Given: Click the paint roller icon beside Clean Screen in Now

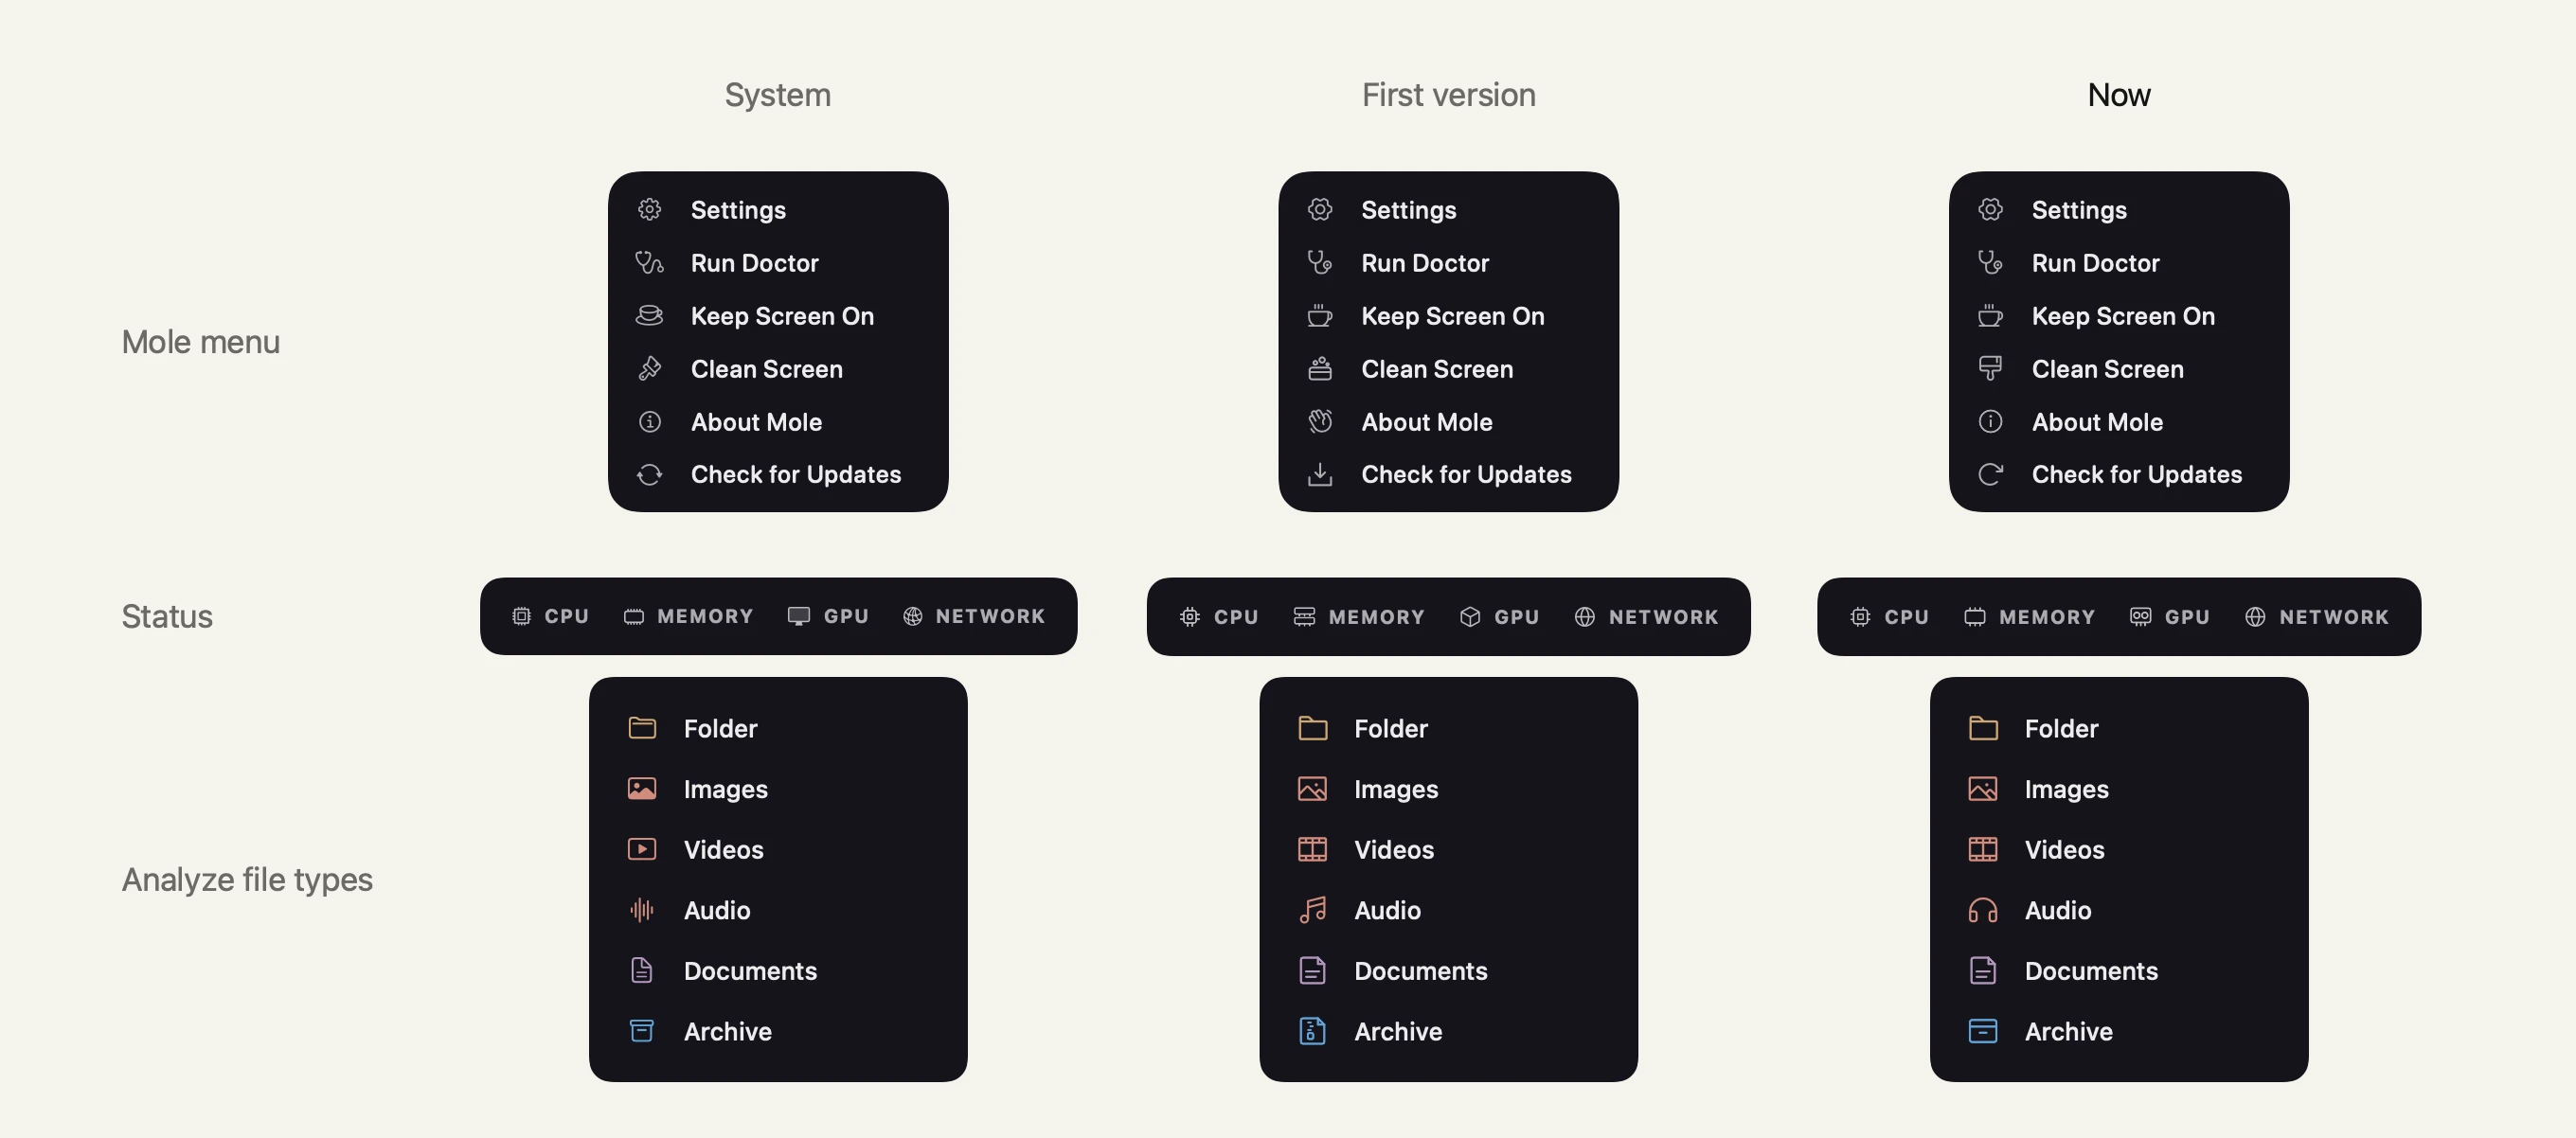Looking at the screenshot, I should pos(1990,369).
